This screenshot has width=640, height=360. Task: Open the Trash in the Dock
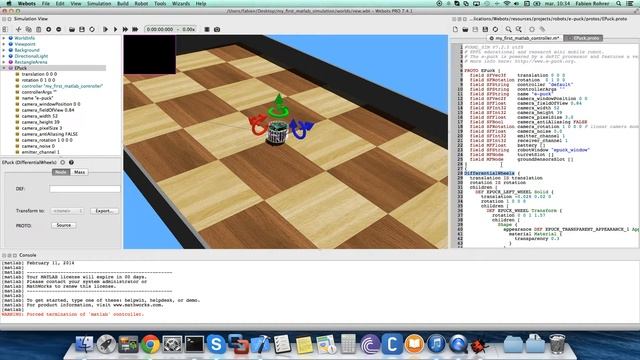point(557,344)
